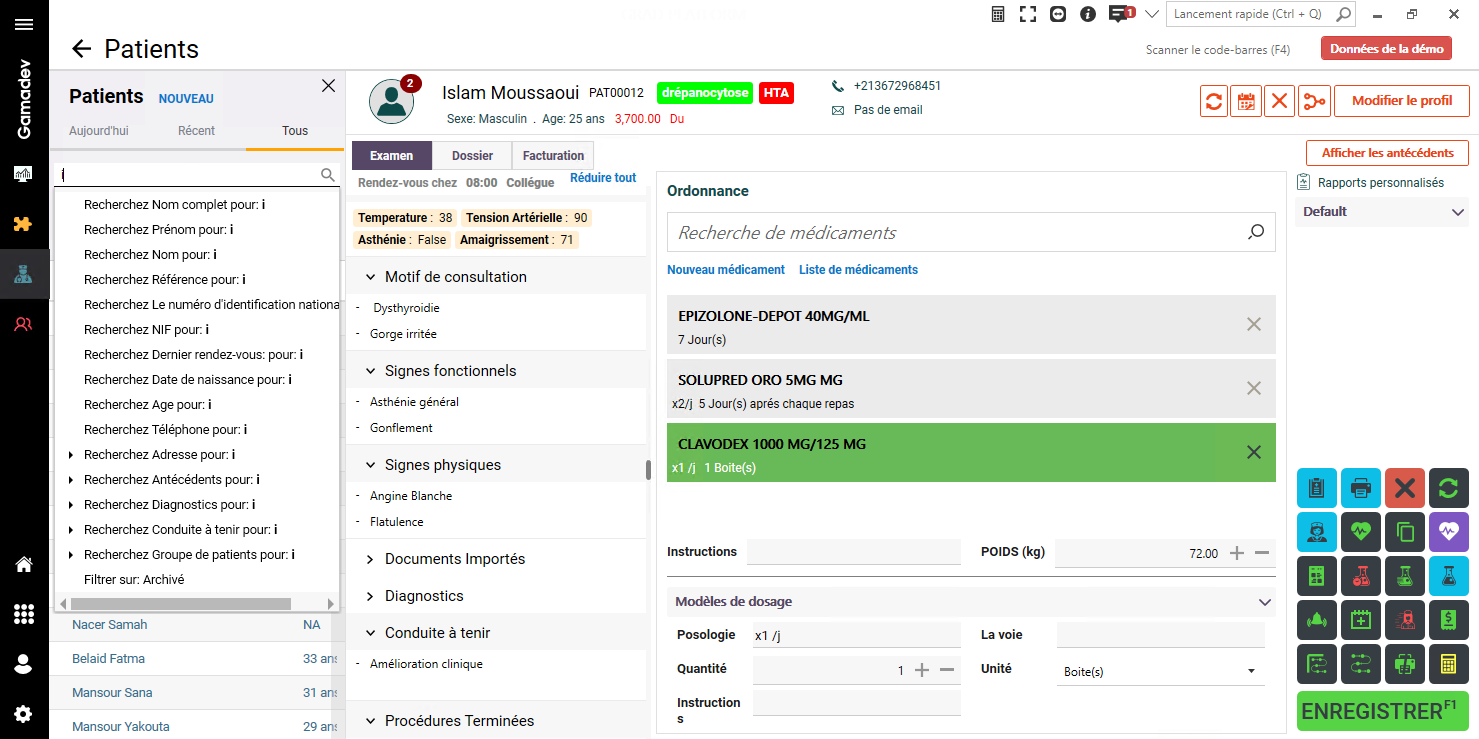Click the purple heartbeat icon tile
The image size is (1479, 739).
point(1448,532)
